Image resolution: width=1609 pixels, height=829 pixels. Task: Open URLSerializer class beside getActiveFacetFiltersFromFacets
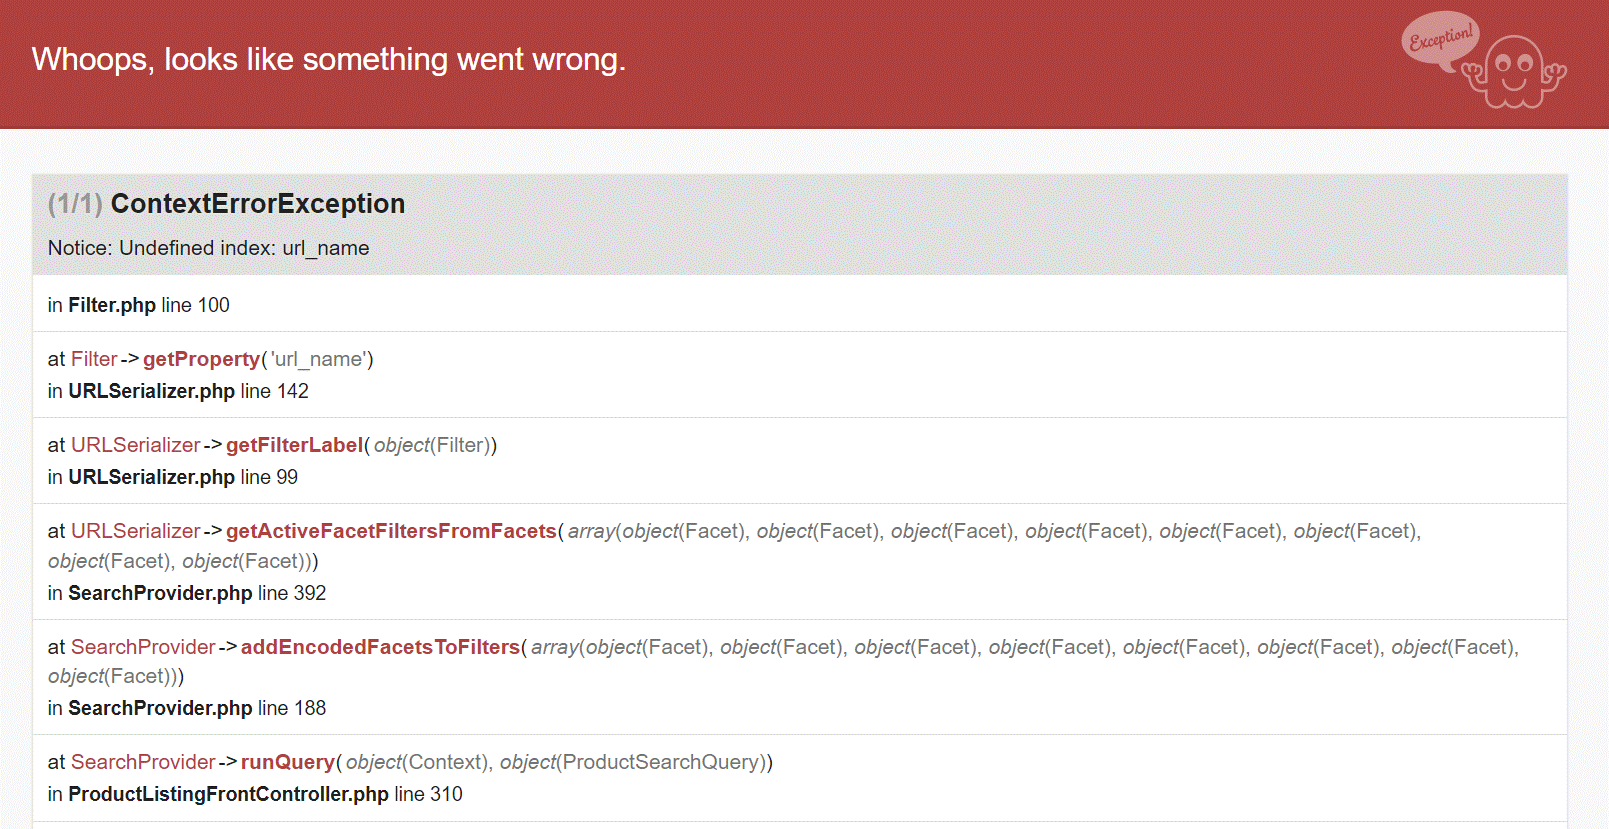coord(136,531)
